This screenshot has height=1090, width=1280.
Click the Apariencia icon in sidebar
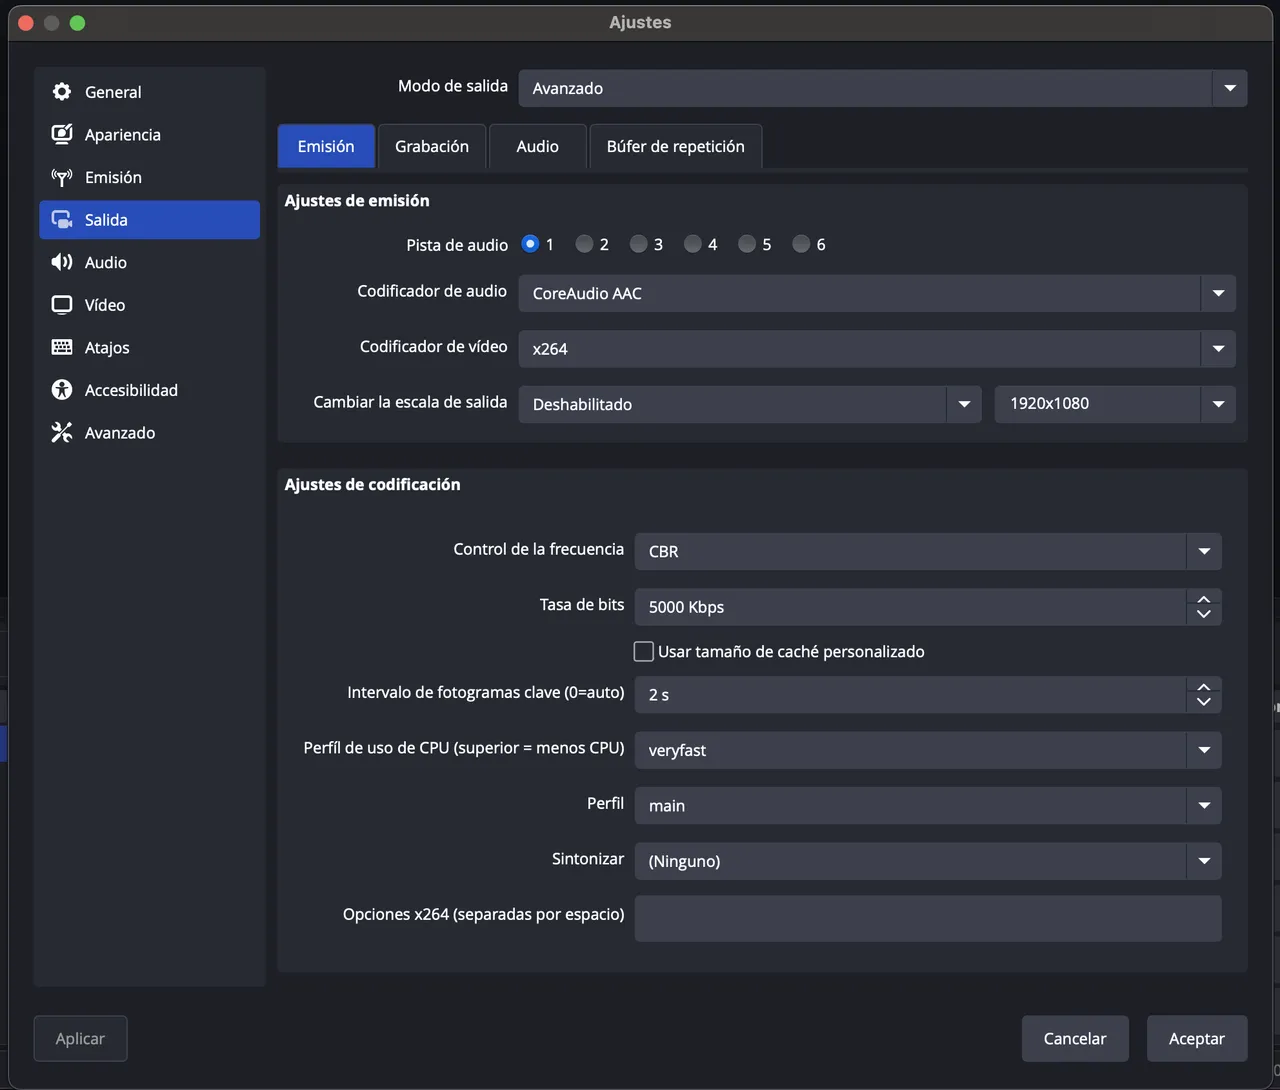coord(62,134)
